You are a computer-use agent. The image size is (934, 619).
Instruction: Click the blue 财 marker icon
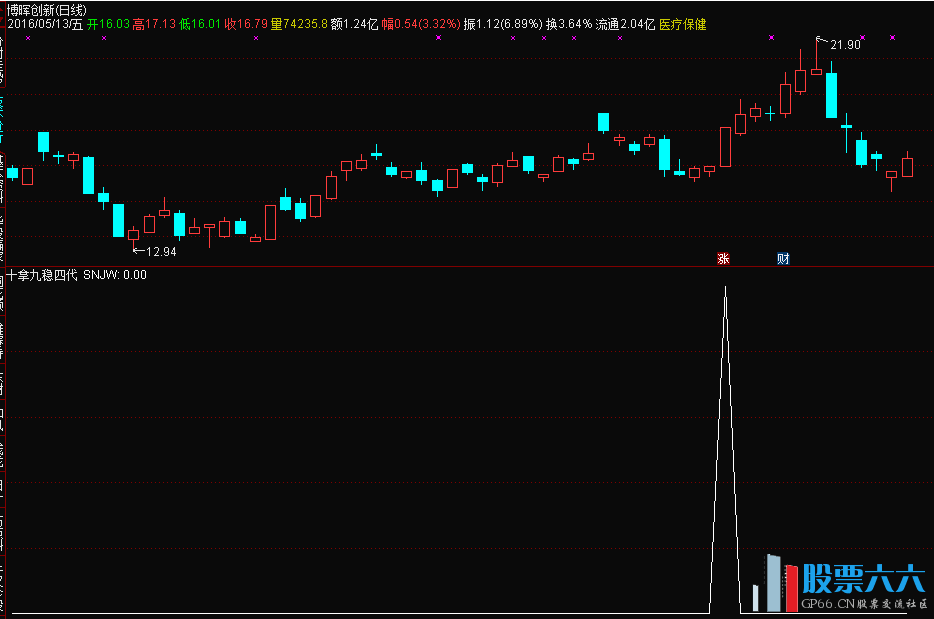coord(783,259)
